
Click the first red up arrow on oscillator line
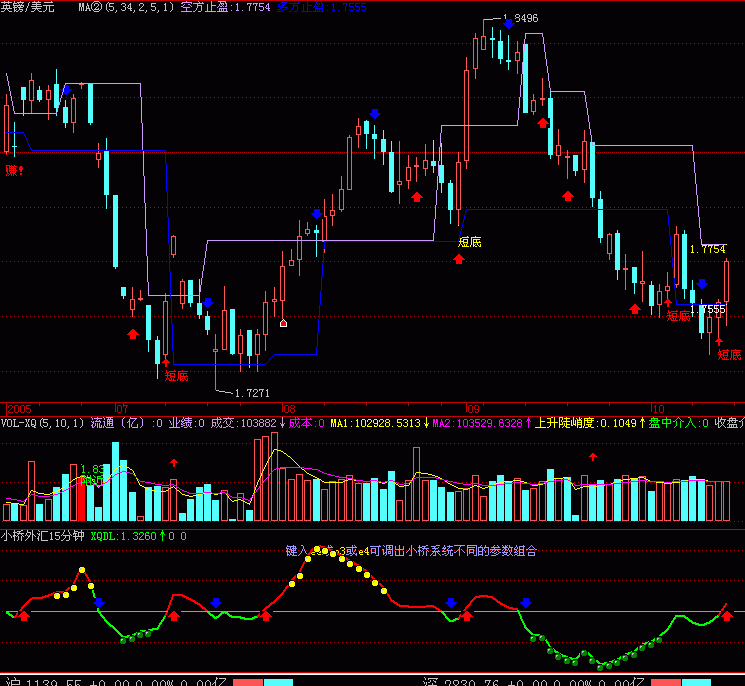point(25,615)
